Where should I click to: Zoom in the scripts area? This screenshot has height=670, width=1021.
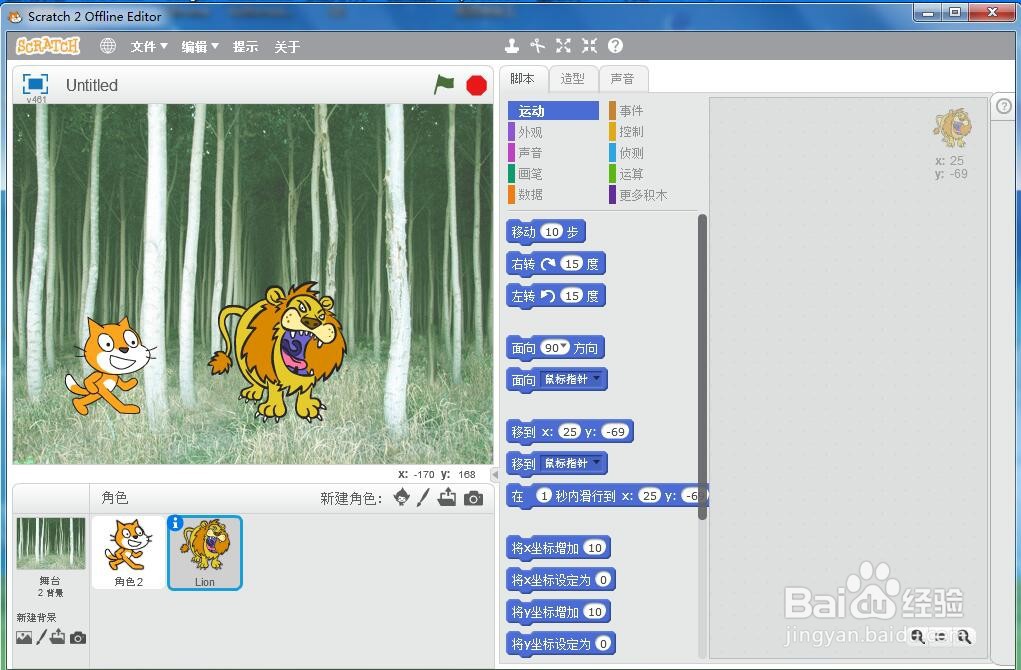(x=964, y=636)
